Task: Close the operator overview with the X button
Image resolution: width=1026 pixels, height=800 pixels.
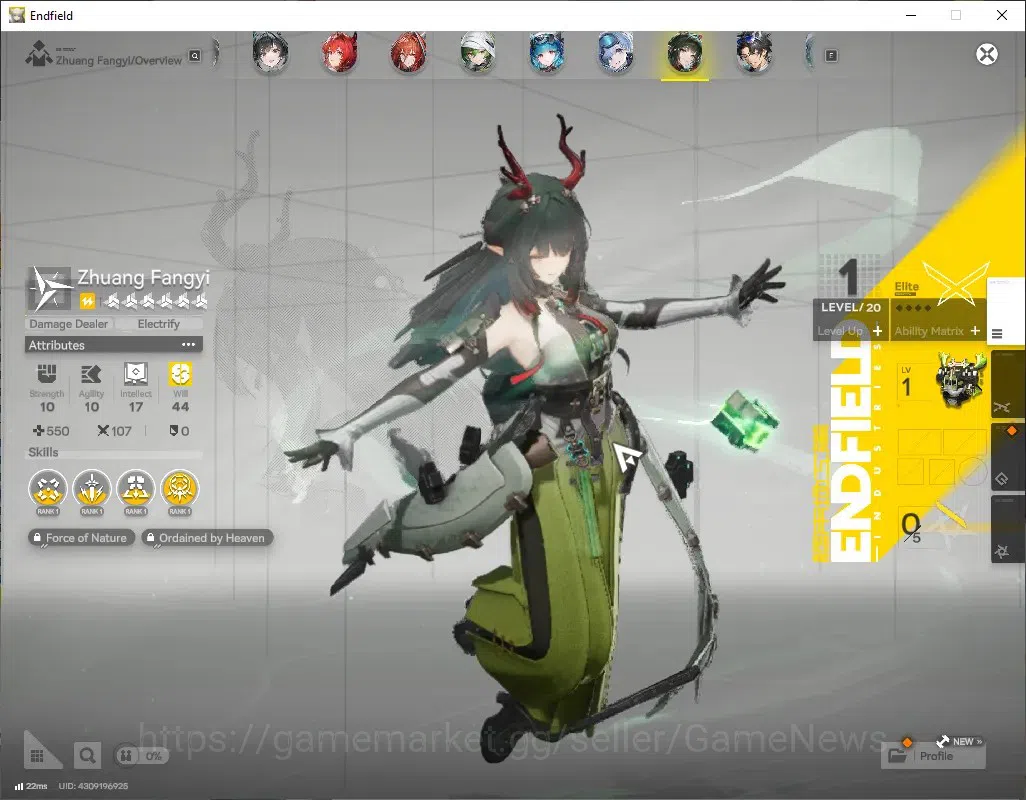Action: (x=987, y=54)
